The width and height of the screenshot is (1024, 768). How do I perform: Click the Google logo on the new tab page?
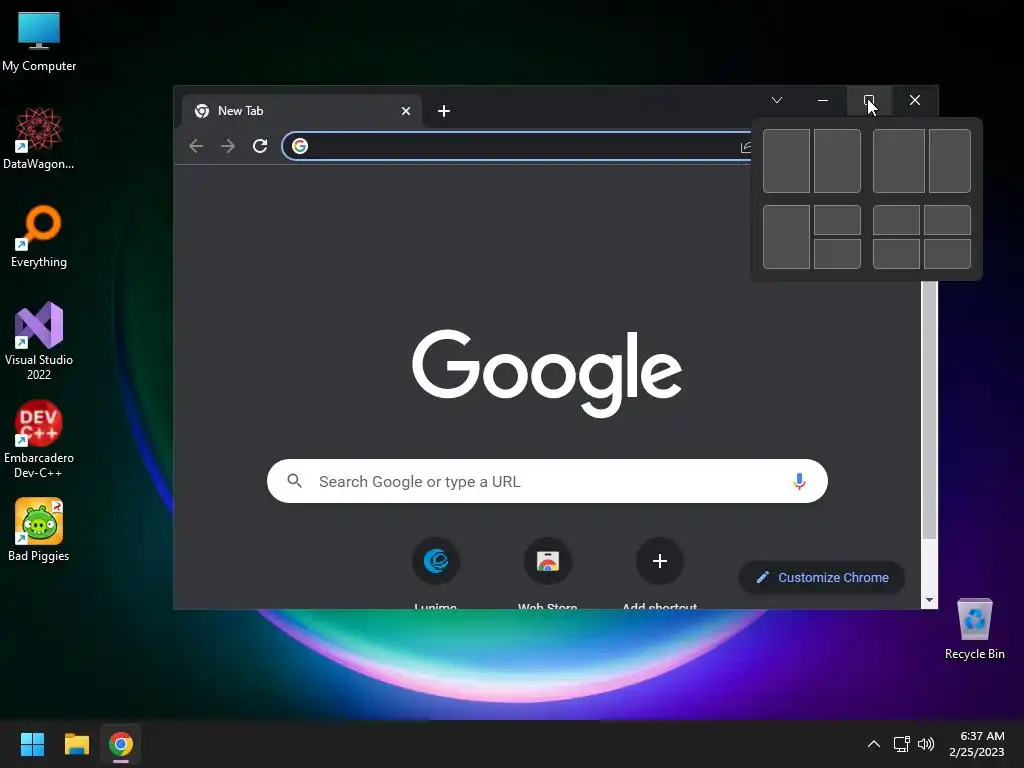tap(547, 373)
